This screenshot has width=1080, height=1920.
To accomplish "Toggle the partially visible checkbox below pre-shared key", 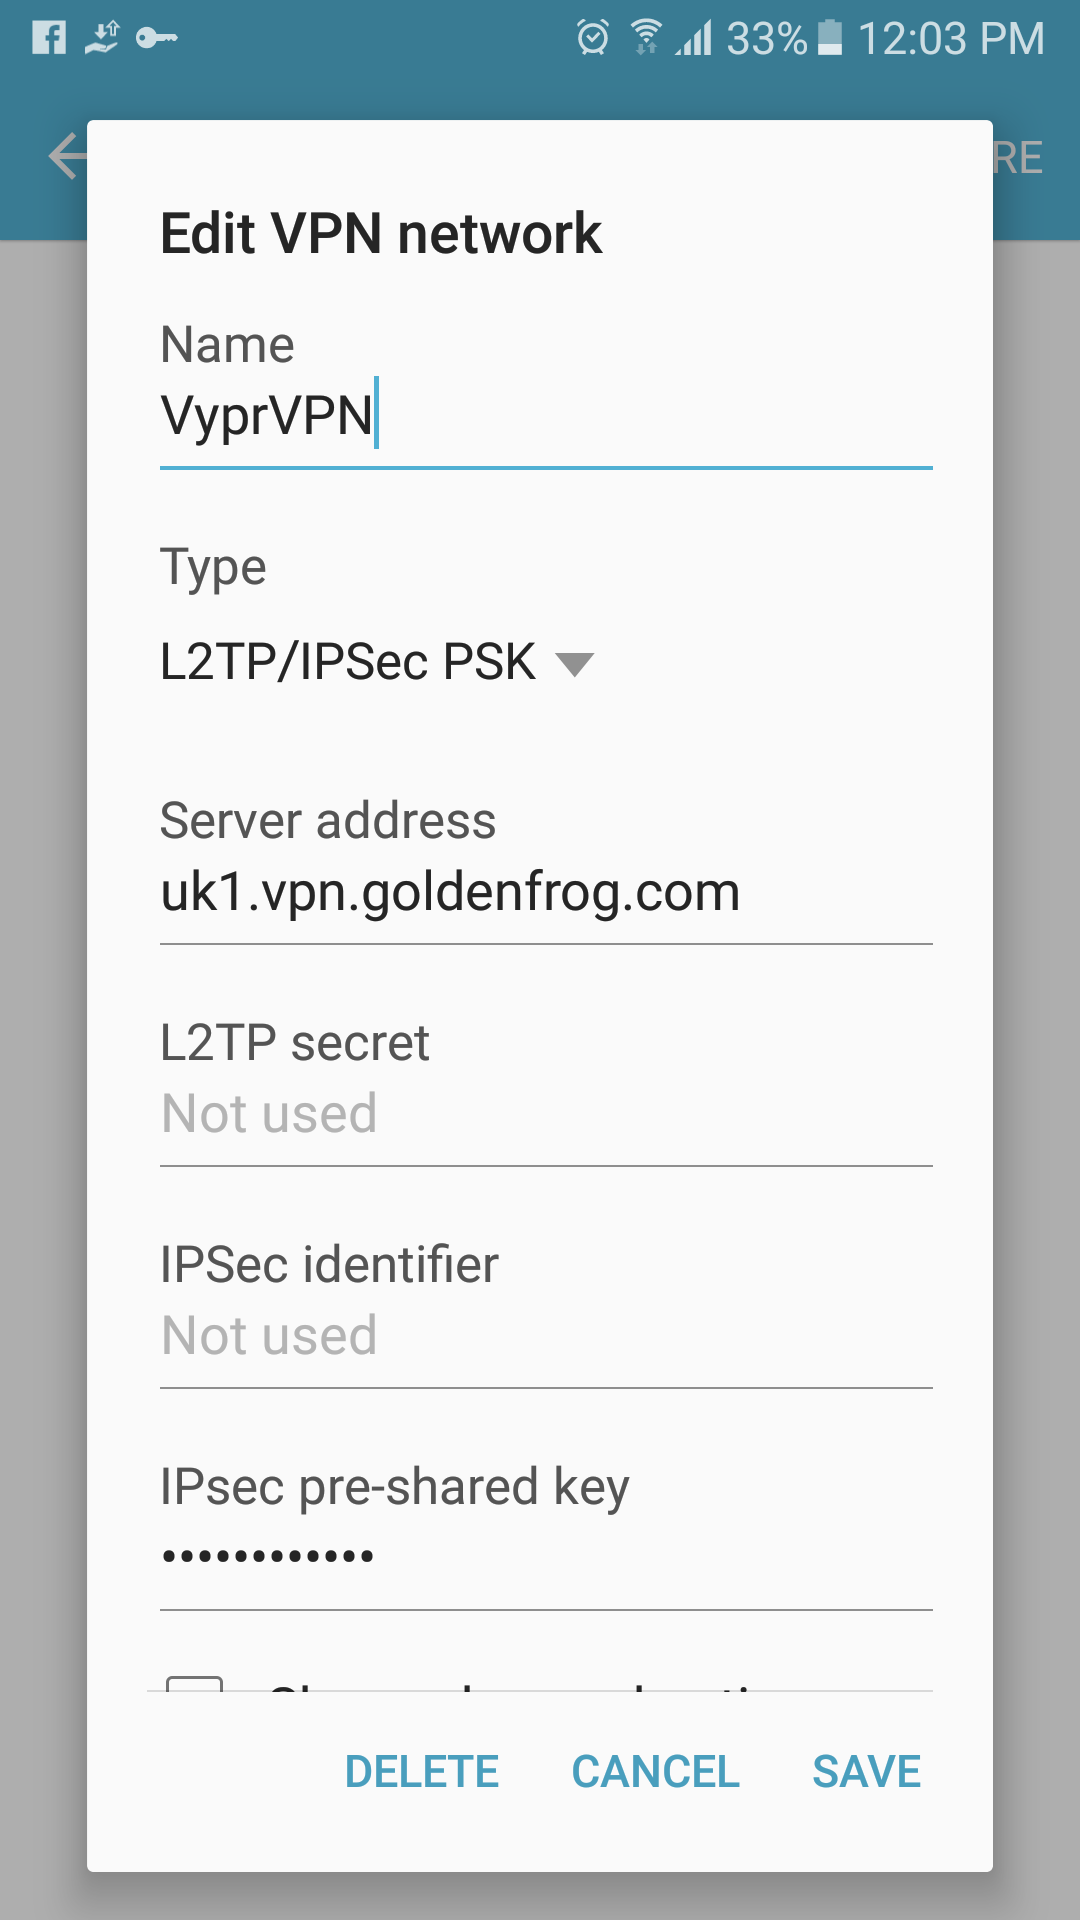I will [194, 1684].
